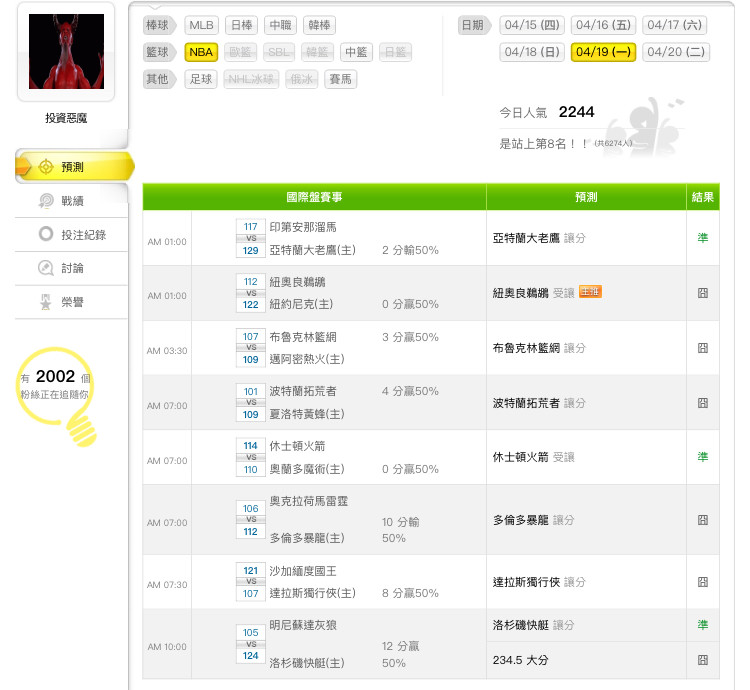Click the 其他 category label
Viewport: 750px width, 690px height.
coord(160,79)
